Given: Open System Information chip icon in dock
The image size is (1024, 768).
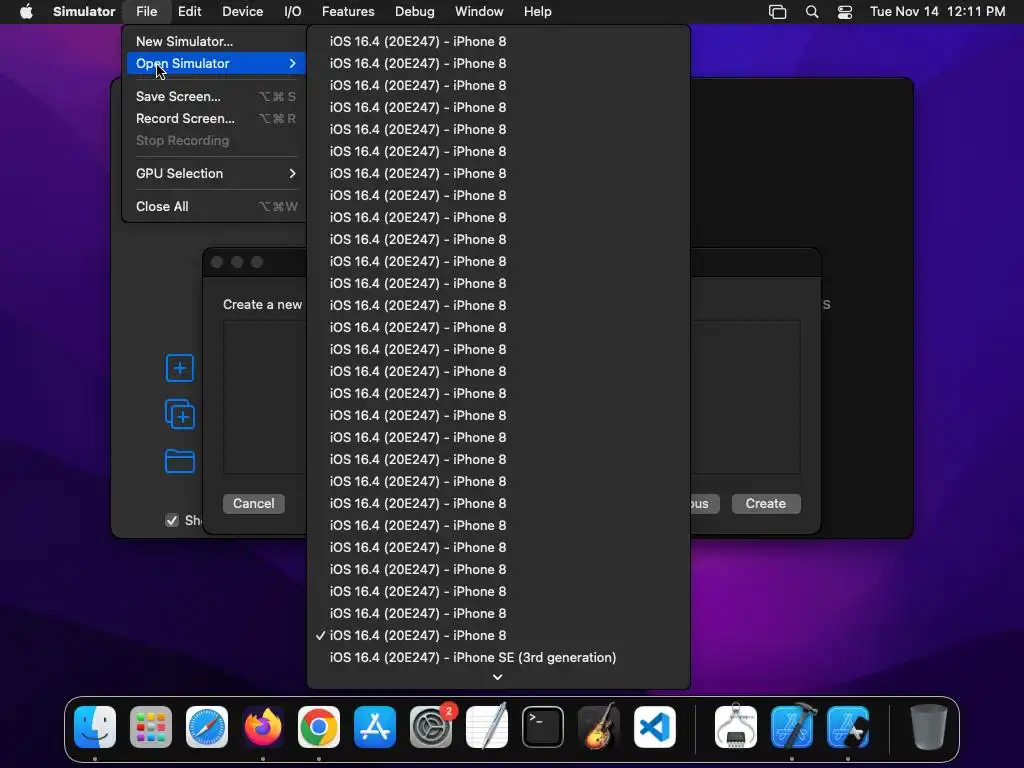Looking at the screenshot, I should 736,727.
